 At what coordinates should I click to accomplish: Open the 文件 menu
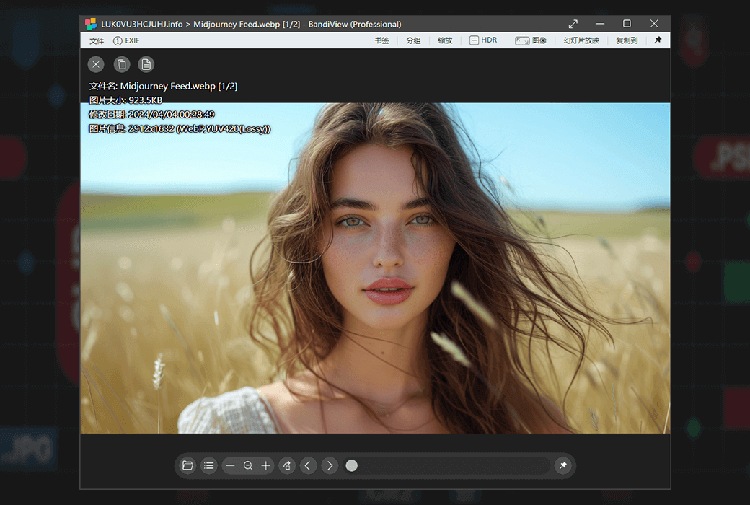(x=96, y=41)
